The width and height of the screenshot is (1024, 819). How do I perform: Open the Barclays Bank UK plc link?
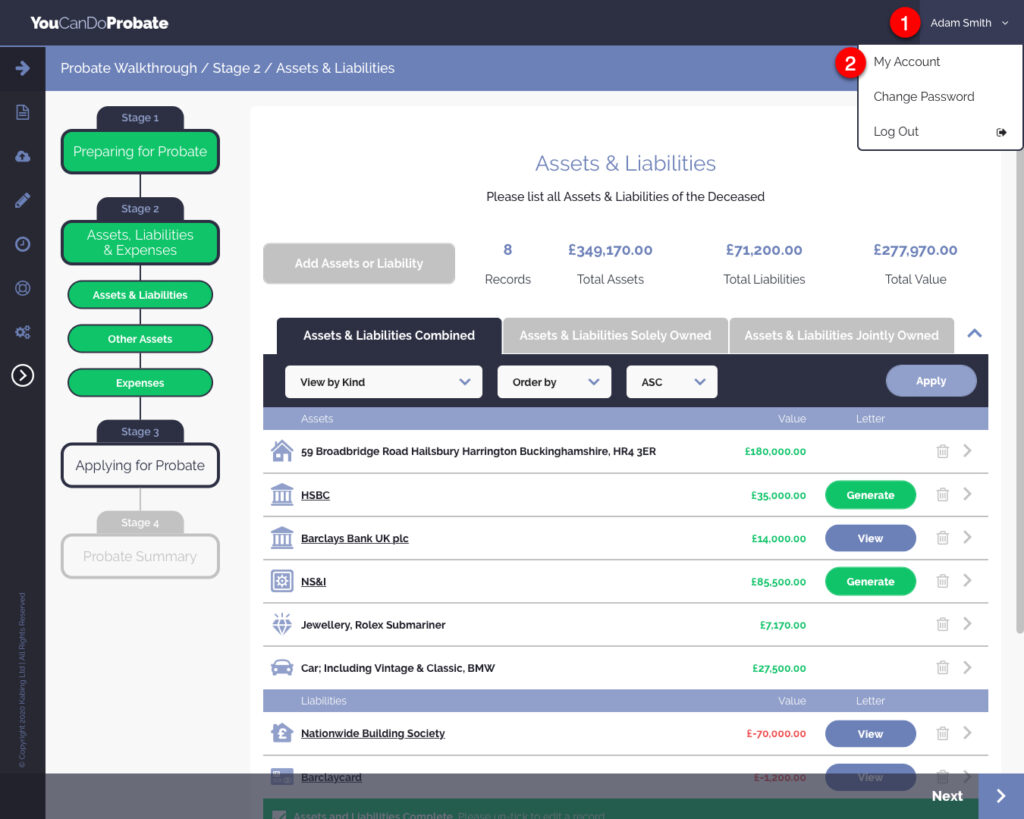point(354,538)
